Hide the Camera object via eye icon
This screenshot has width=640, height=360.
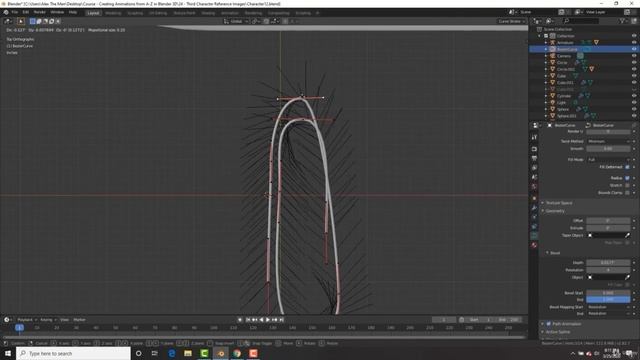point(634,56)
